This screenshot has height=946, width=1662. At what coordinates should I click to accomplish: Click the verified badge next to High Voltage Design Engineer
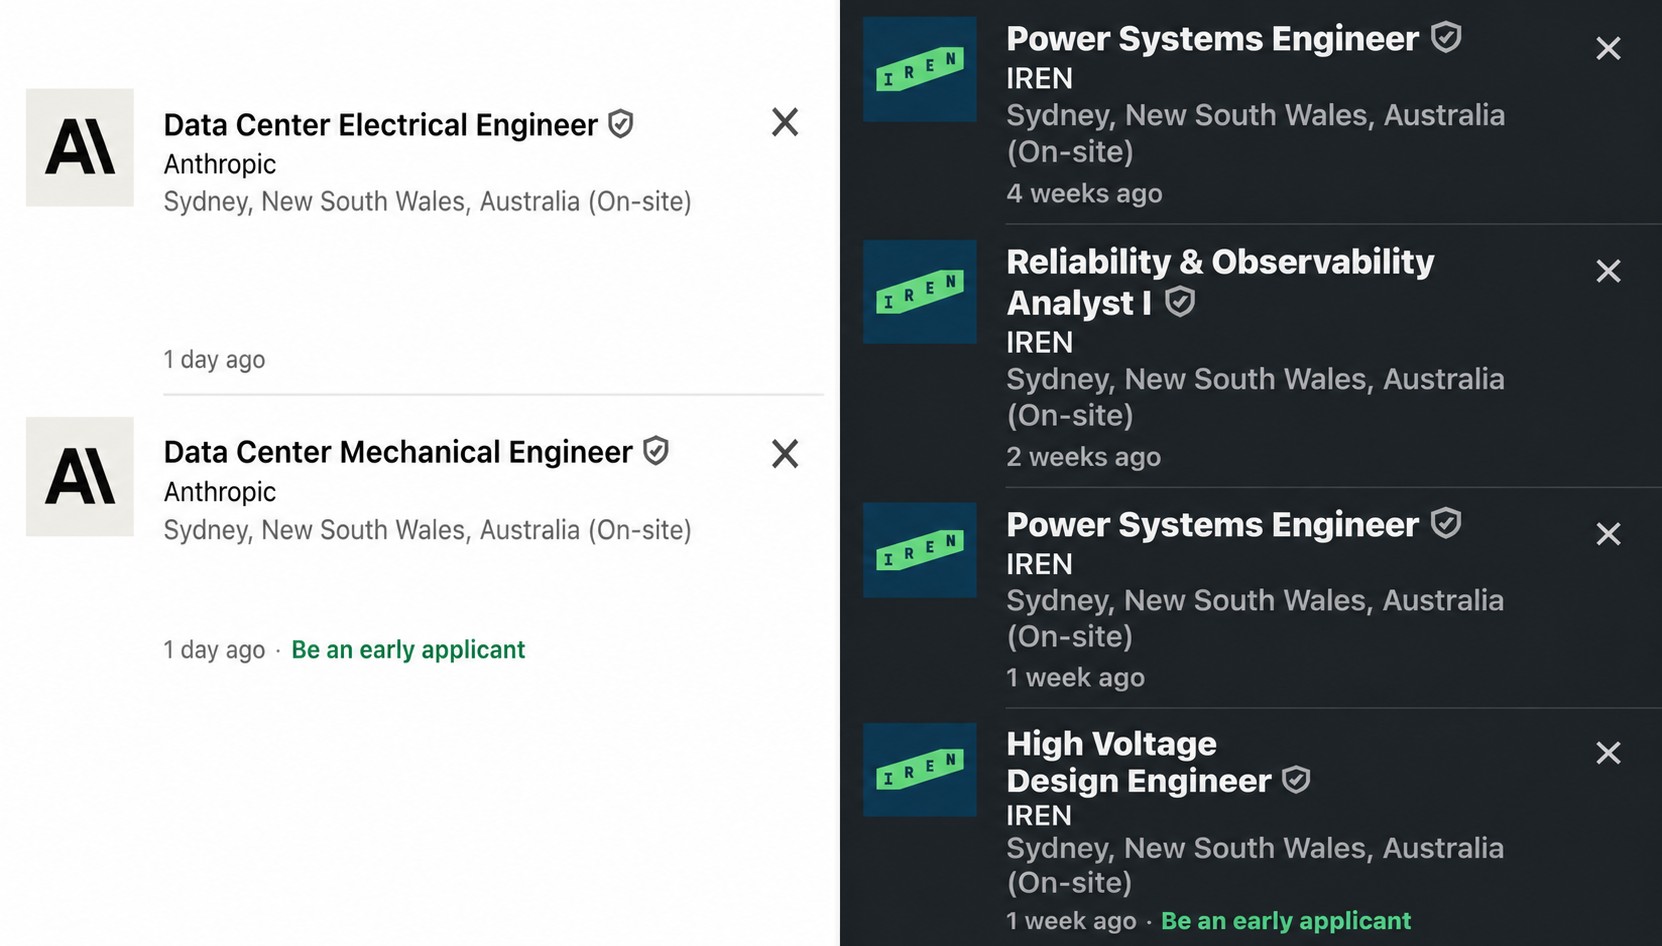point(1296,780)
